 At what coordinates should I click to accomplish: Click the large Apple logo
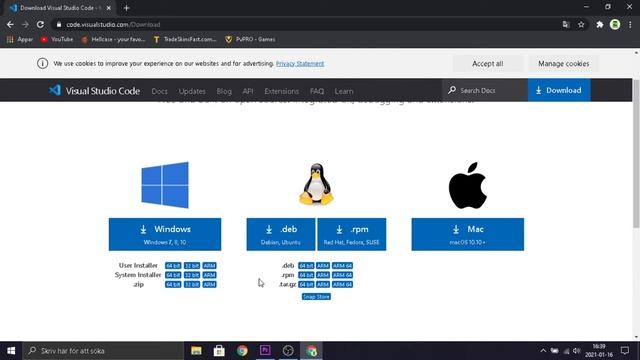point(468,185)
